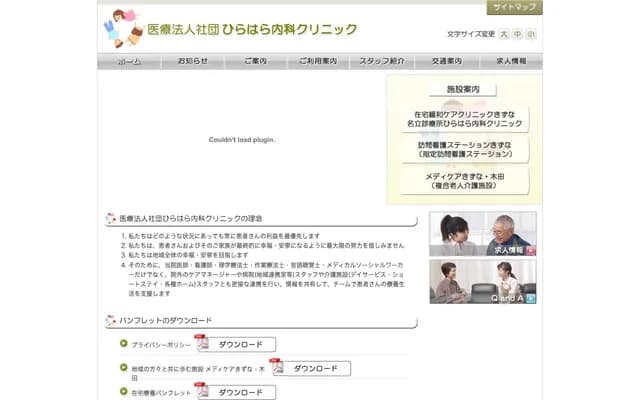The image size is (640, 400).
Task: Click the PDF icon for 在宅療養パンフレット
Action: point(201,392)
